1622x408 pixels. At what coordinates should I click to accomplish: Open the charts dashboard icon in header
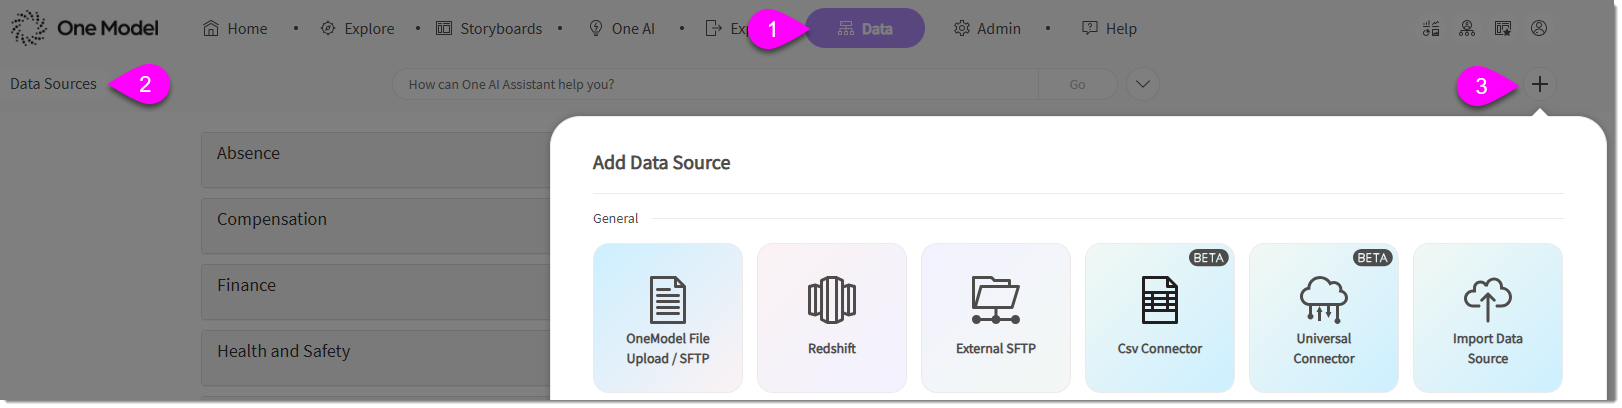pyautogui.click(x=1431, y=29)
